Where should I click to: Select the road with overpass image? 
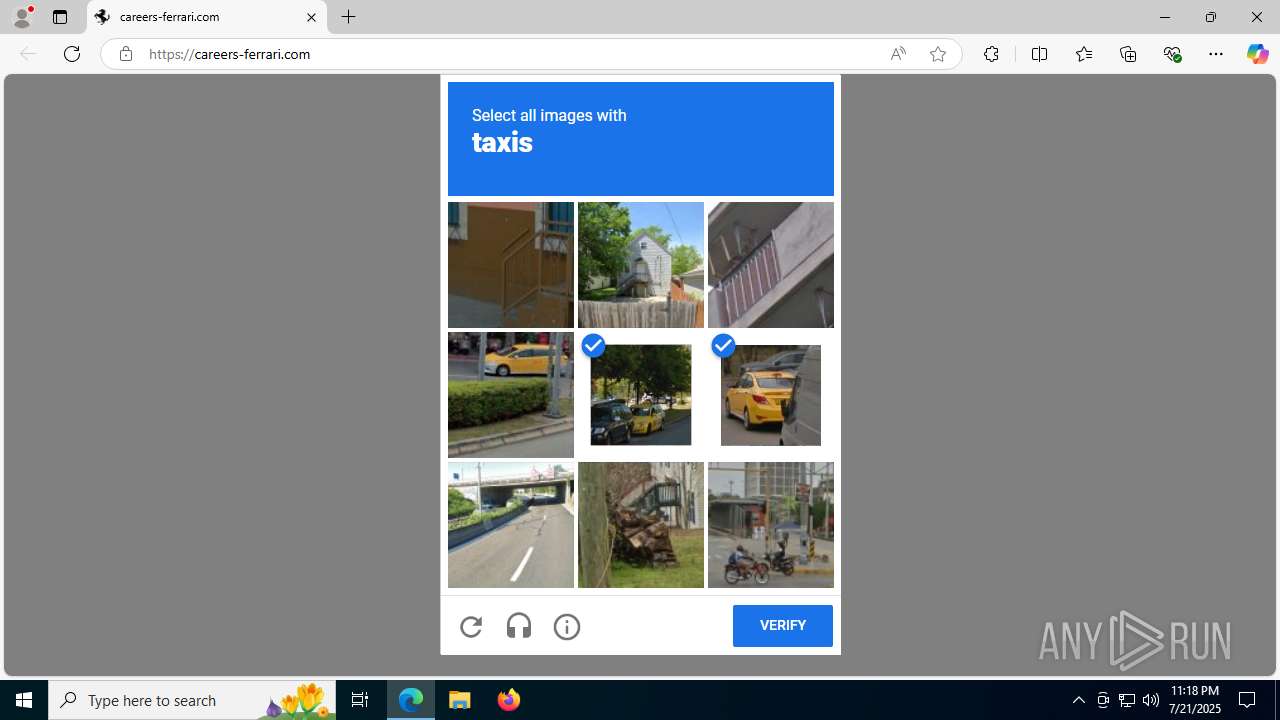[x=511, y=525]
